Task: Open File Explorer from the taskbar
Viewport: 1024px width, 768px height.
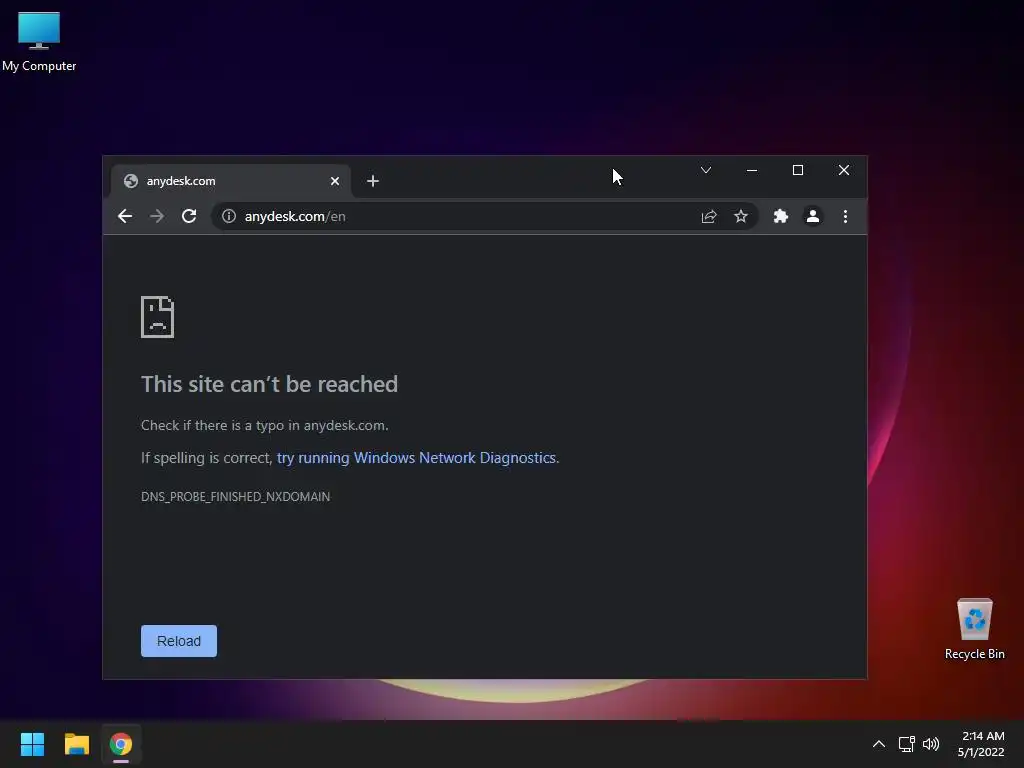Action: click(x=76, y=744)
